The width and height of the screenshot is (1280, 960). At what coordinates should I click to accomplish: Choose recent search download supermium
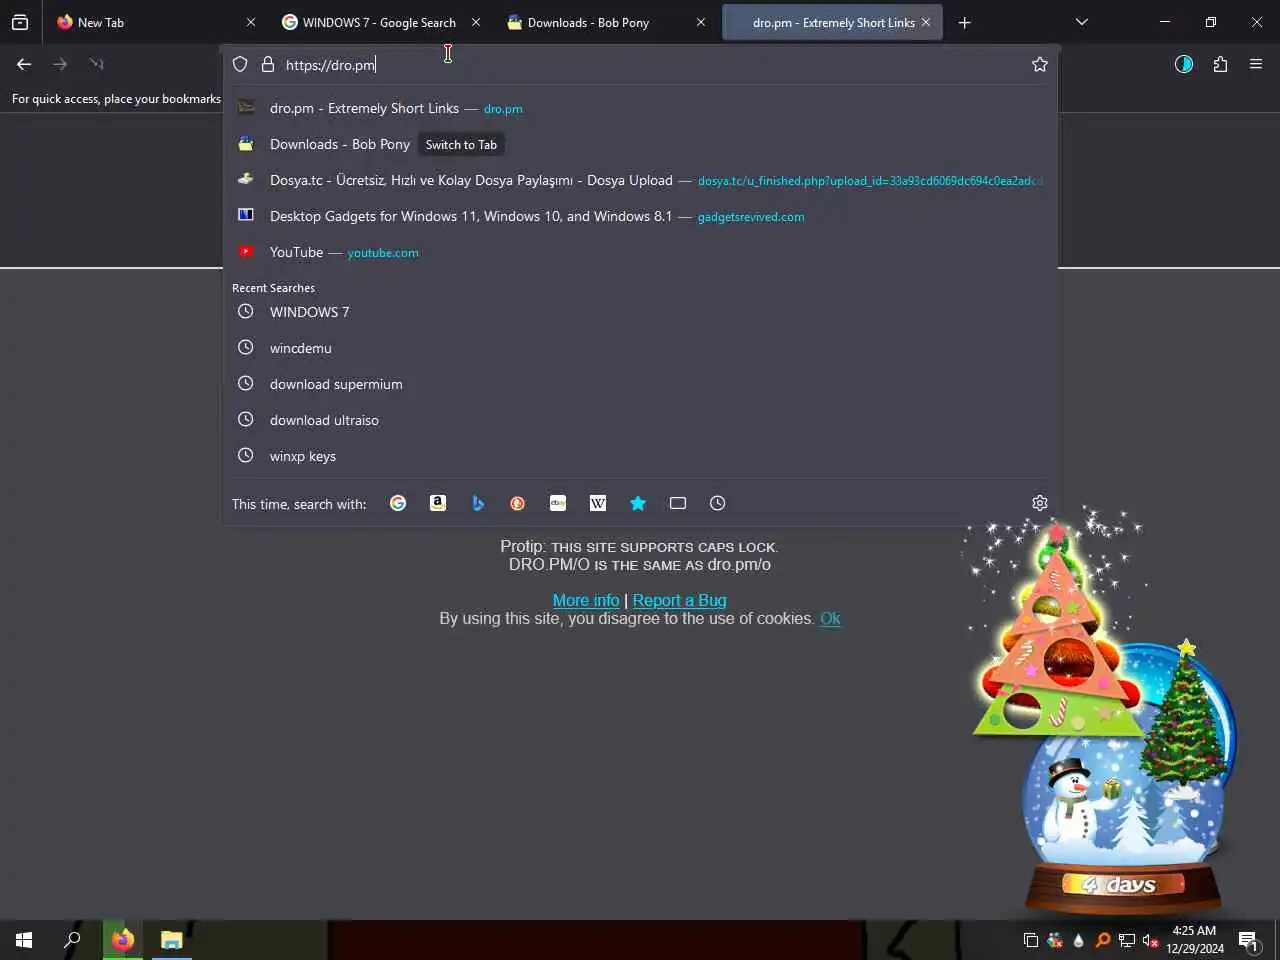coord(640,384)
